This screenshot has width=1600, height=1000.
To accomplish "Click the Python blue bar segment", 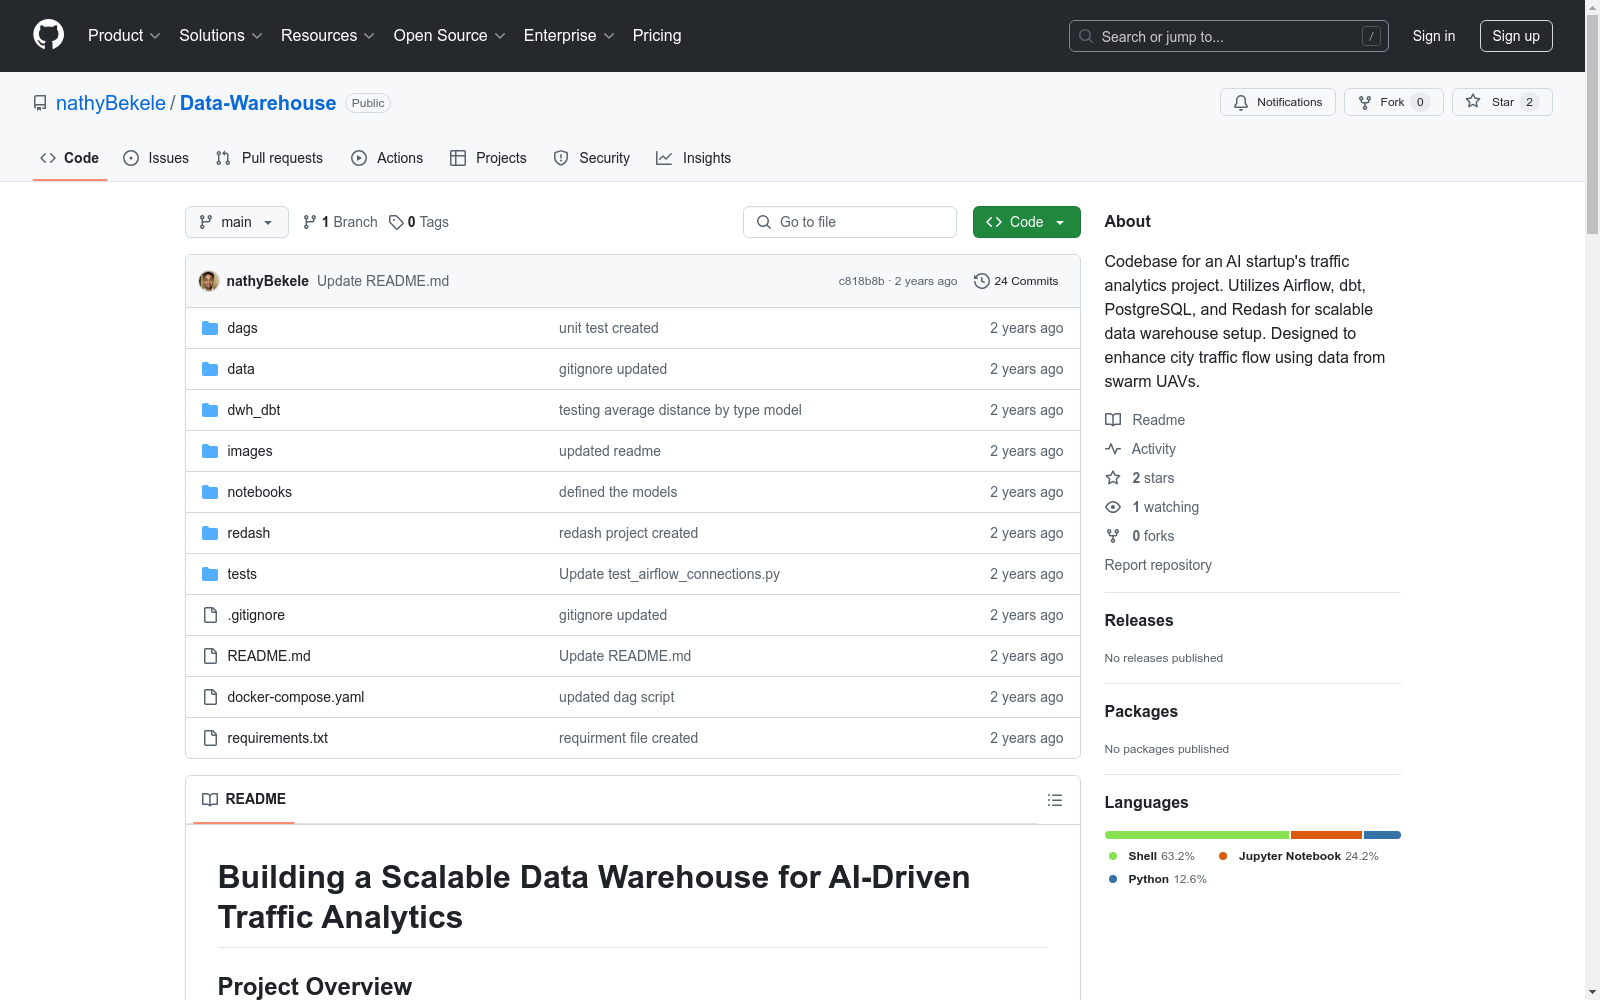I will pyautogui.click(x=1382, y=835).
